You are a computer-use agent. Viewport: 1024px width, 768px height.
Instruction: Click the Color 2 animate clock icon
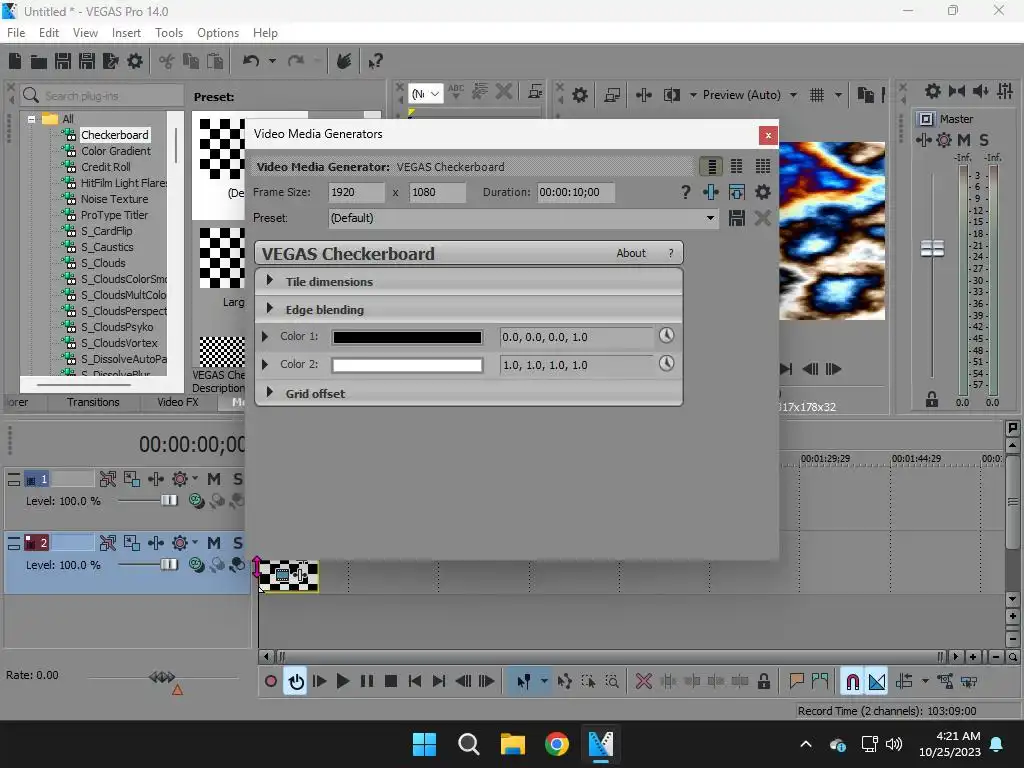coord(666,363)
